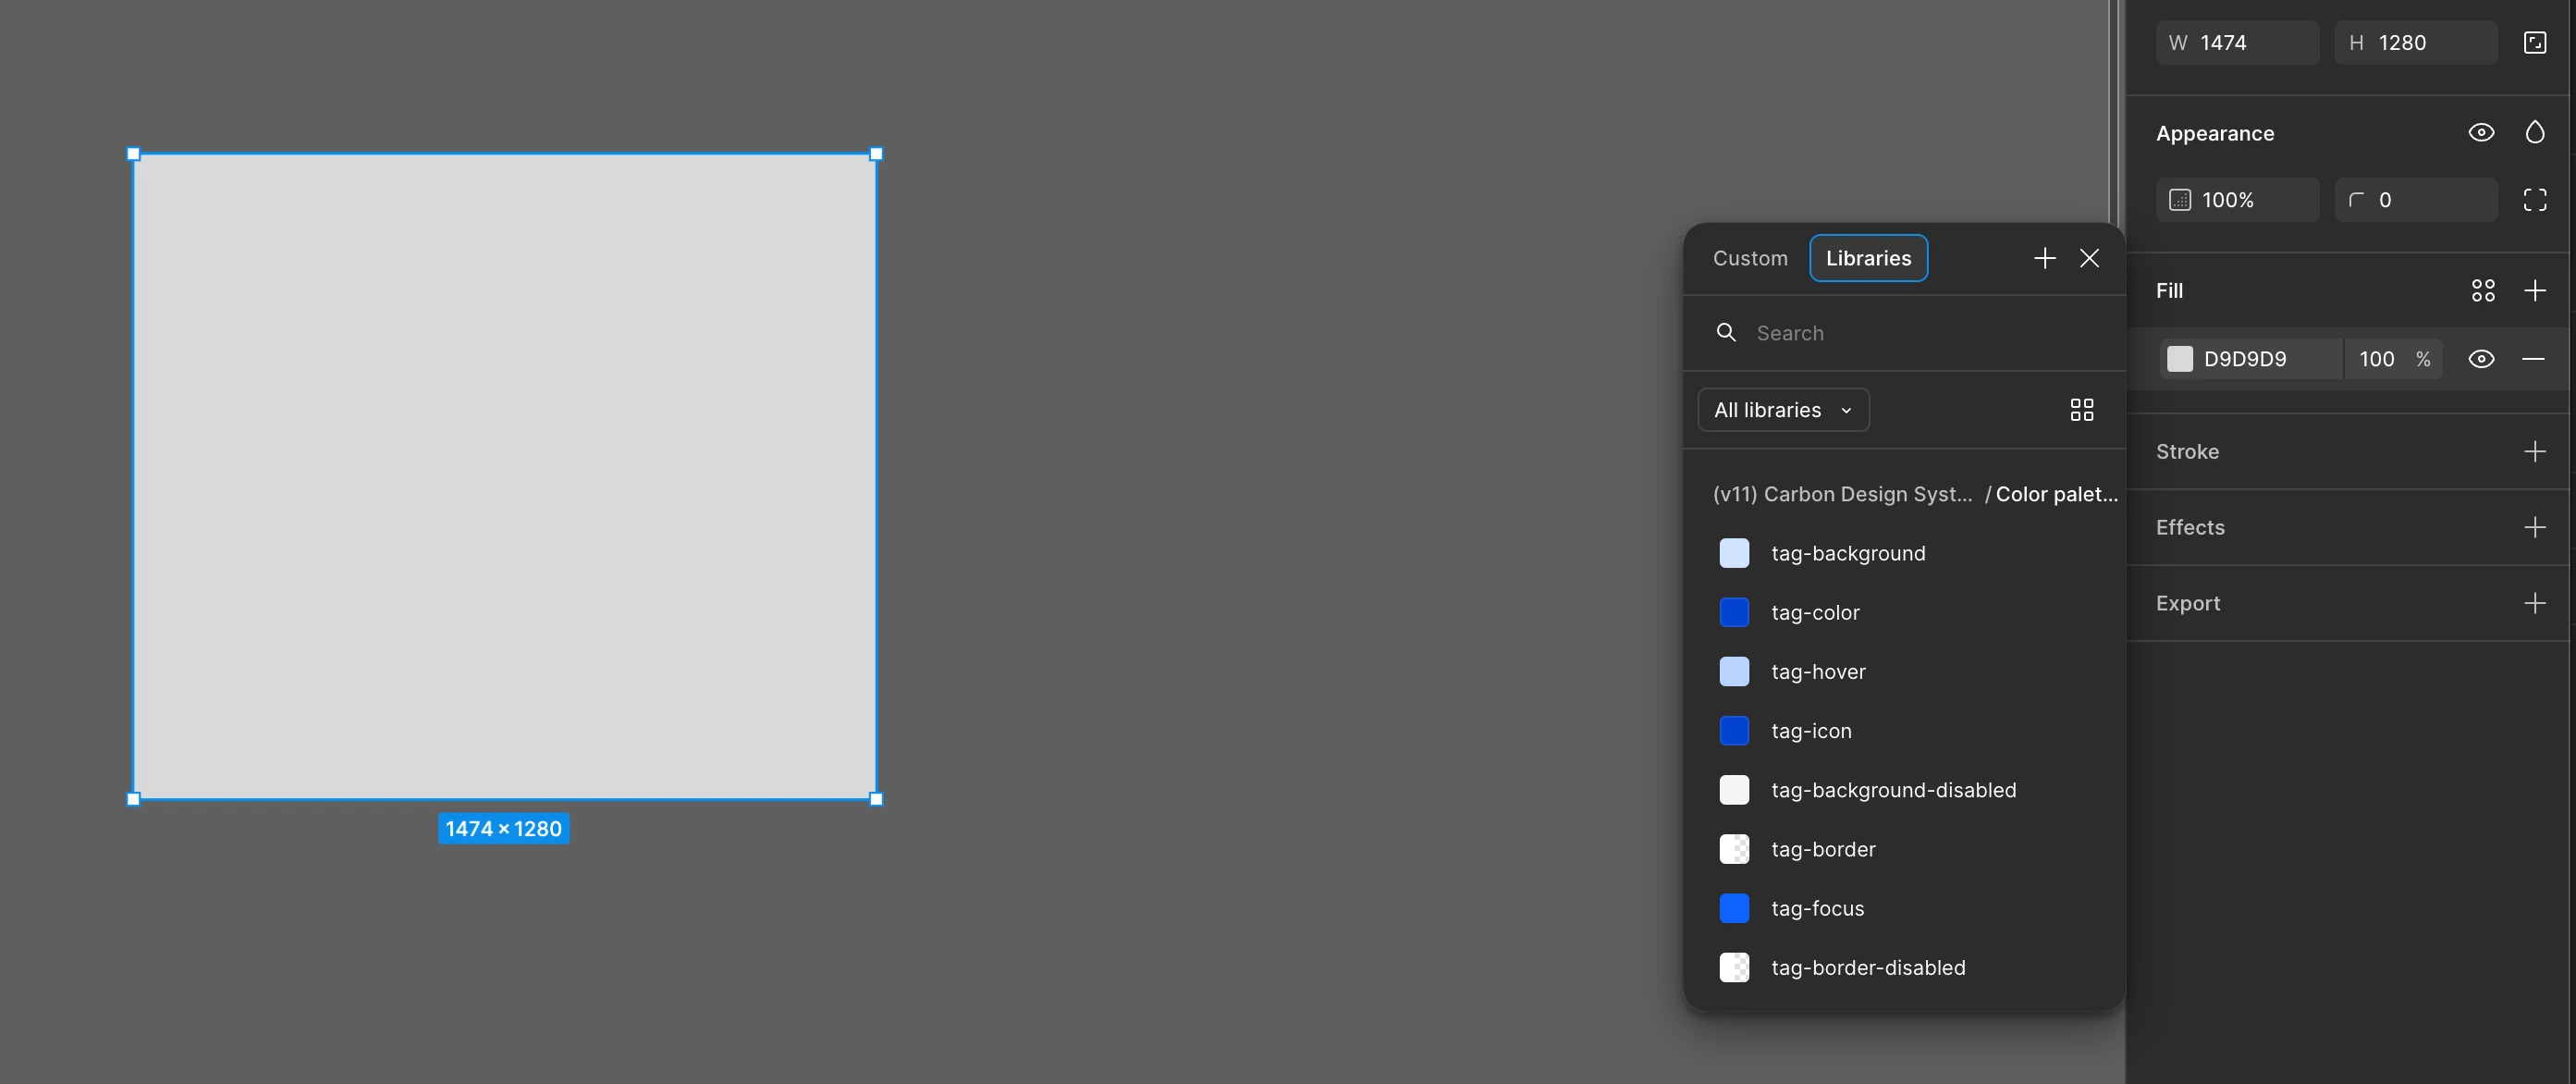The image size is (2576, 1084).
Task: Select the gray rectangle on canvas
Action: [505, 476]
